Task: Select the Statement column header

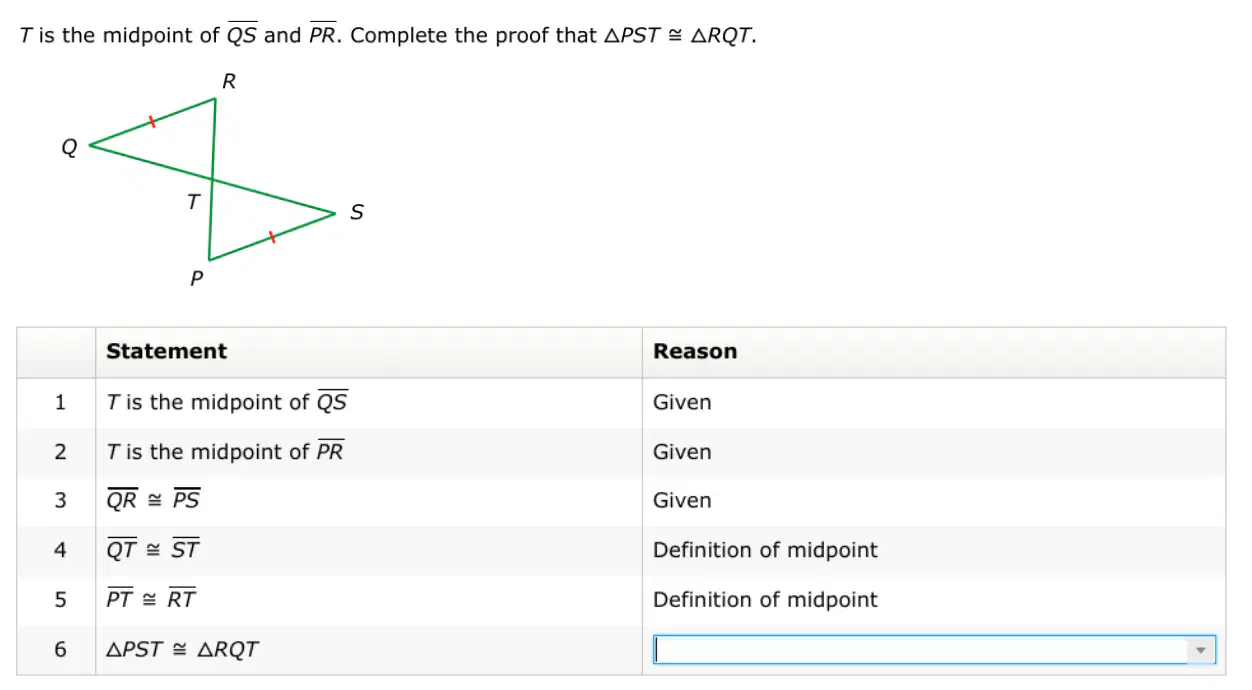Action: (166, 351)
